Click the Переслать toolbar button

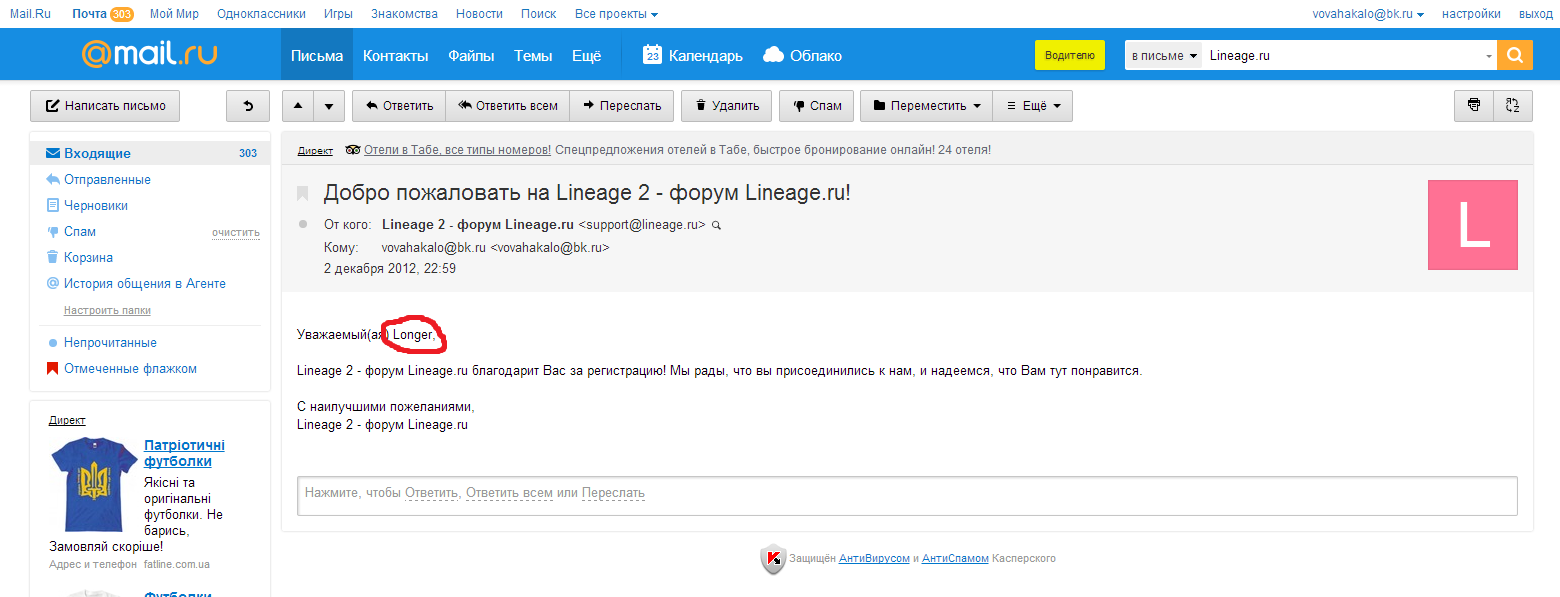[622, 106]
